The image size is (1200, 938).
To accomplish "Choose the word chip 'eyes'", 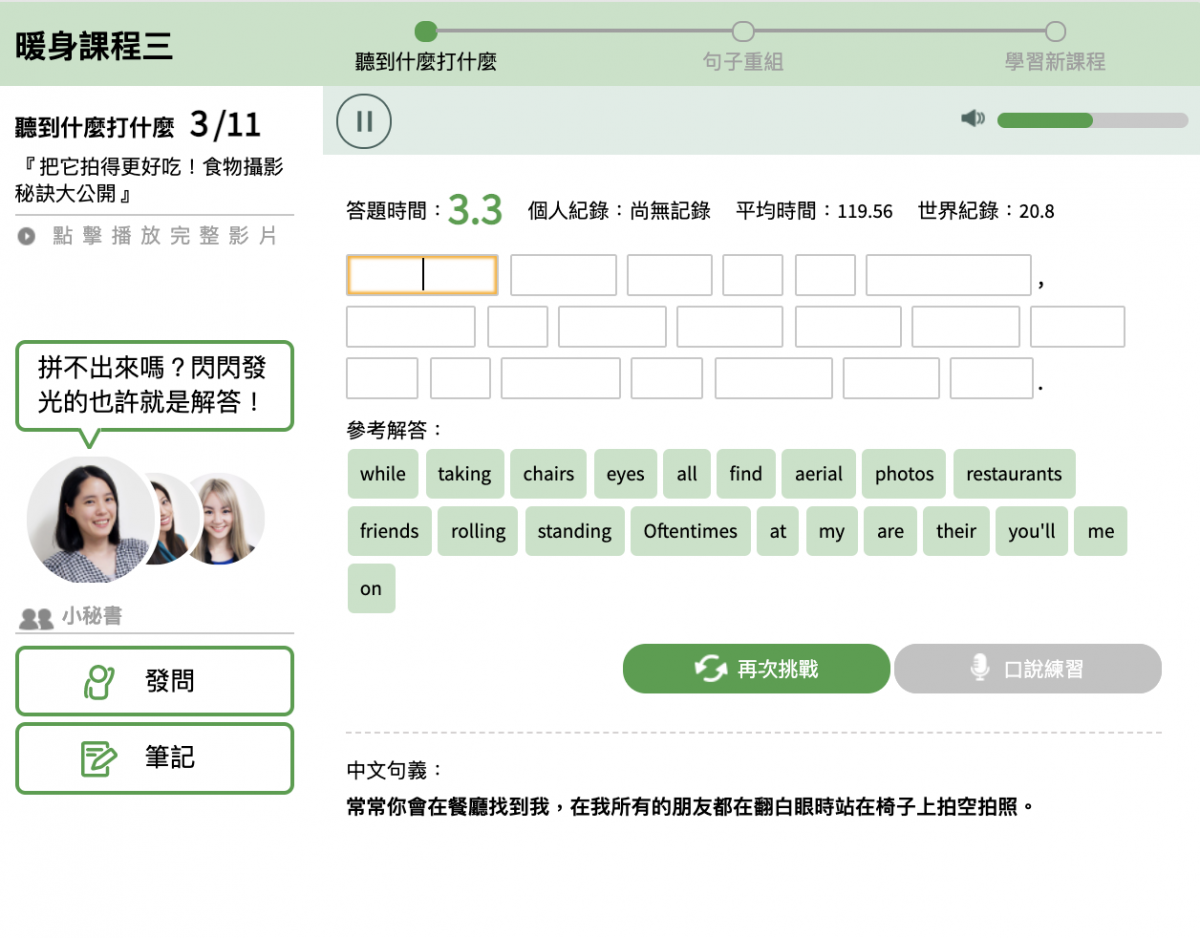I will click(625, 474).
